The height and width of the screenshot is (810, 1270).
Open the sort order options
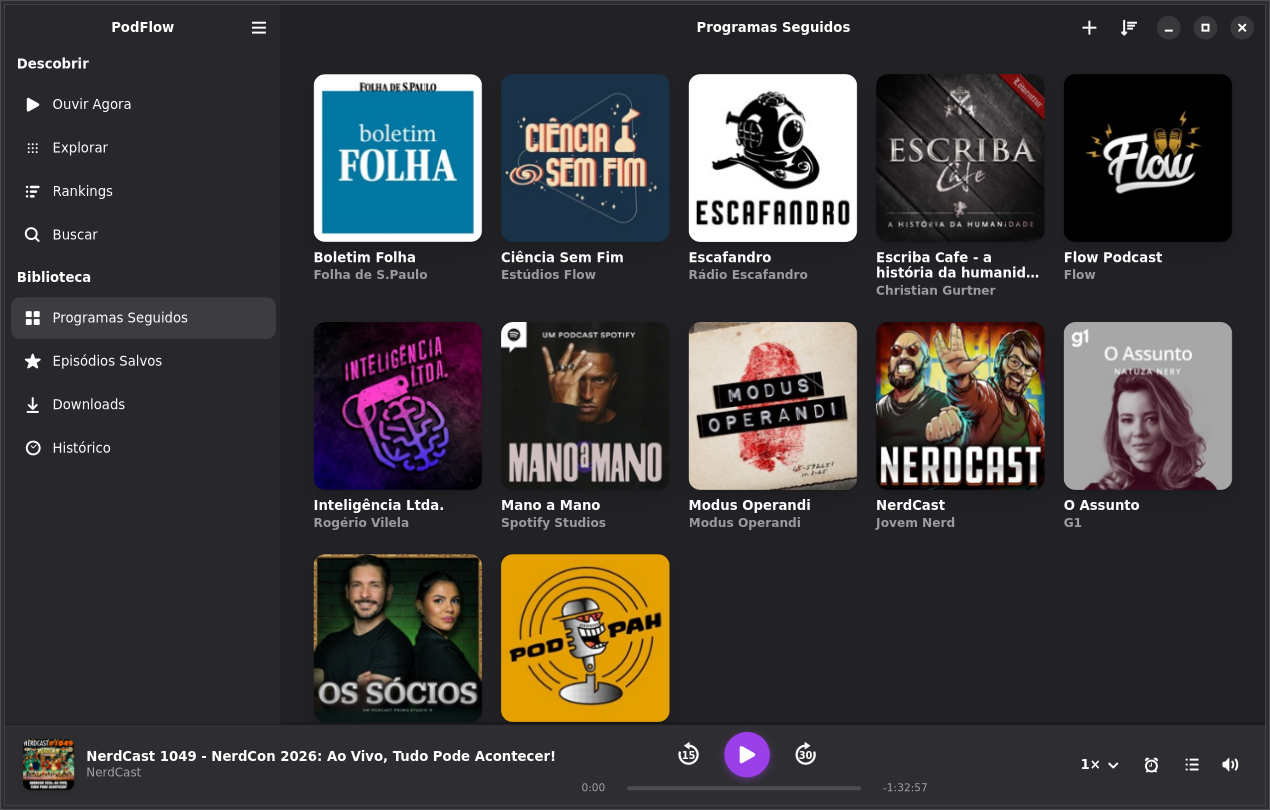coord(1129,28)
